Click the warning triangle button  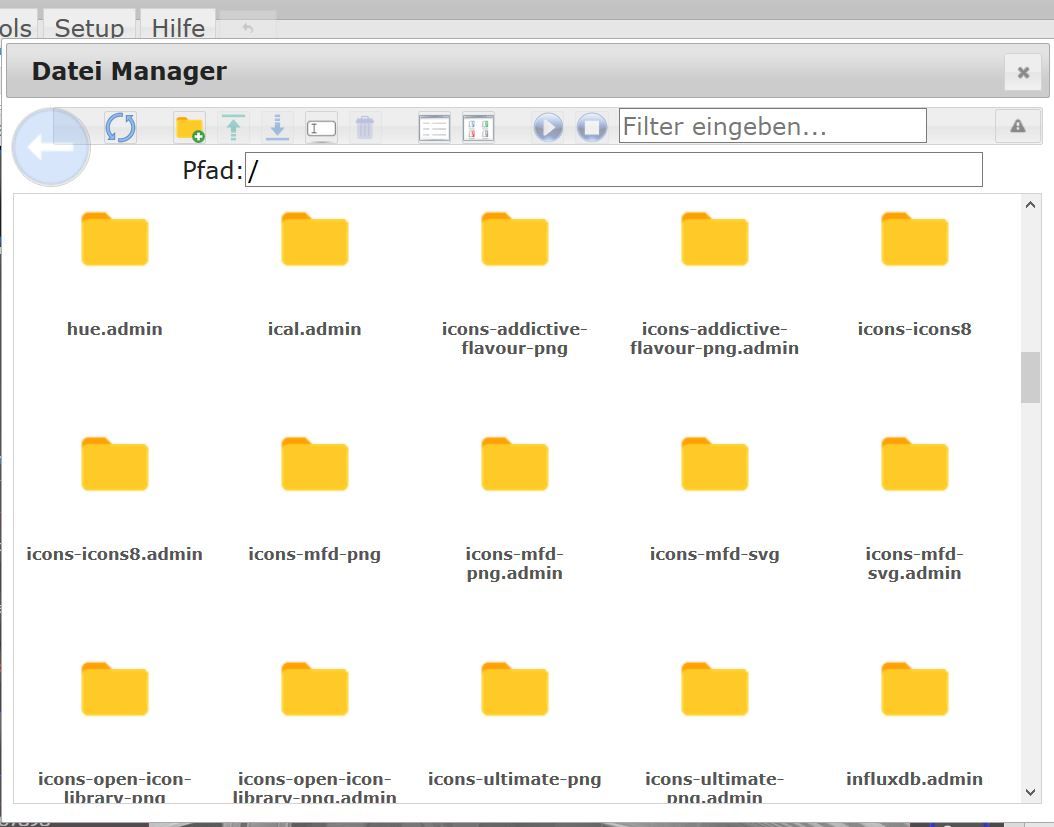pos(1018,126)
